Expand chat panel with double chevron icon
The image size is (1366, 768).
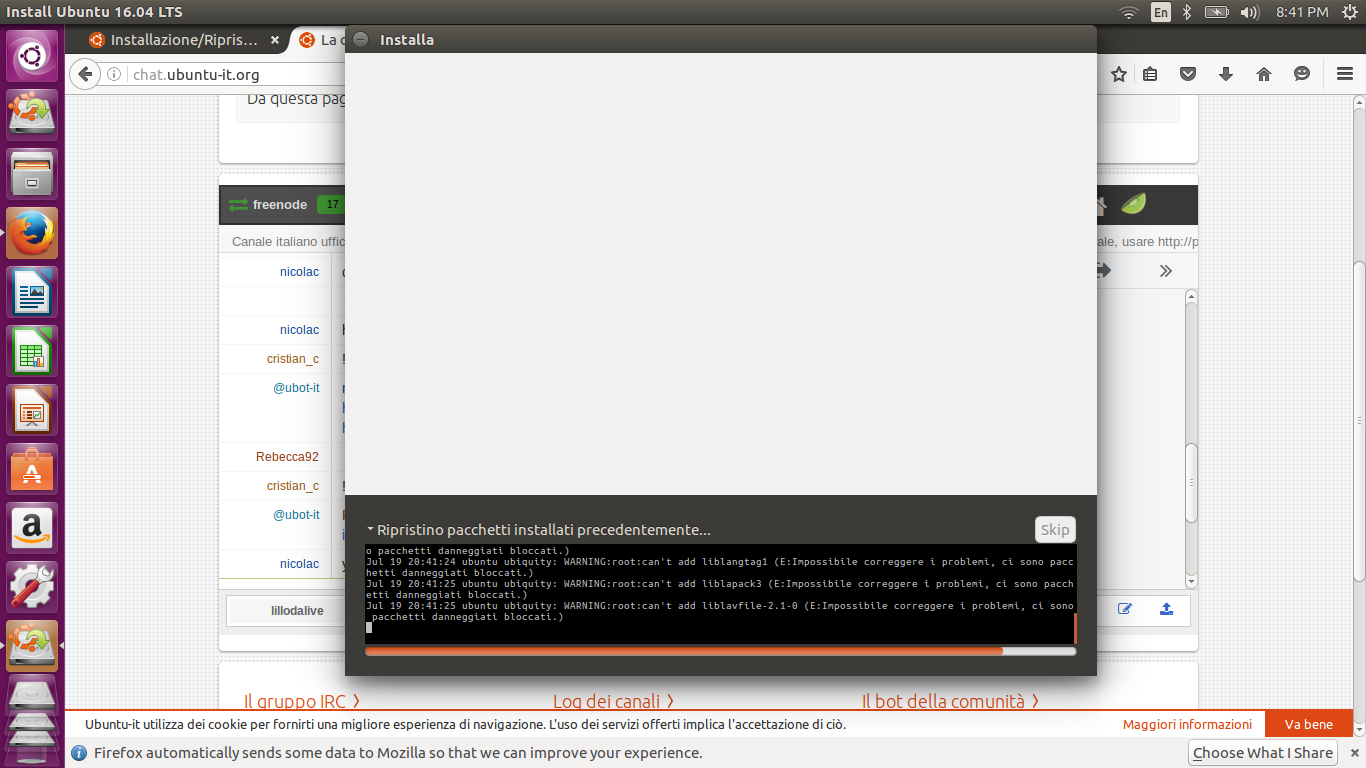1165,271
